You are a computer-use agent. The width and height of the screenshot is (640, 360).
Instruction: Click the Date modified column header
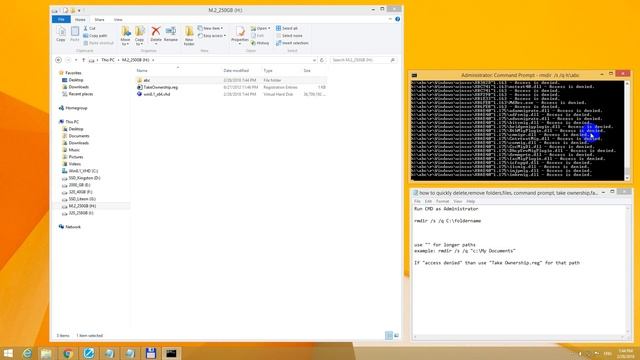(x=236, y=71)
